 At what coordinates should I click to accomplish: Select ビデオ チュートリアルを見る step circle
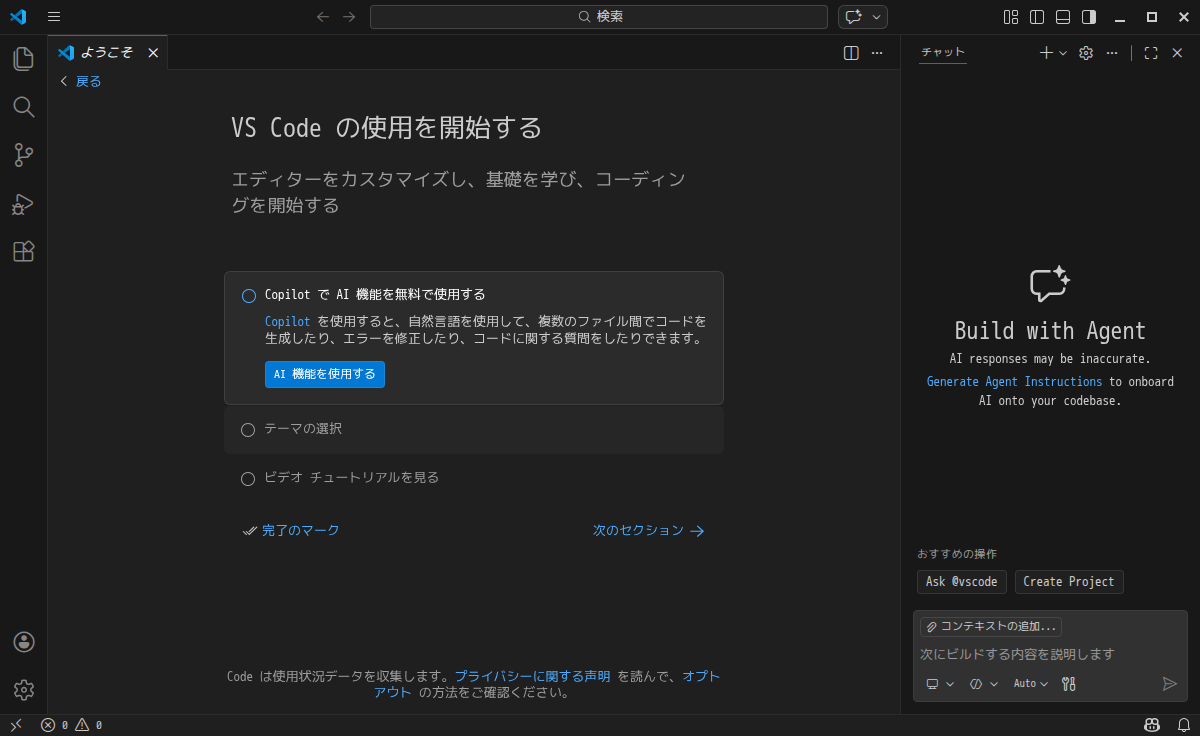248,479
